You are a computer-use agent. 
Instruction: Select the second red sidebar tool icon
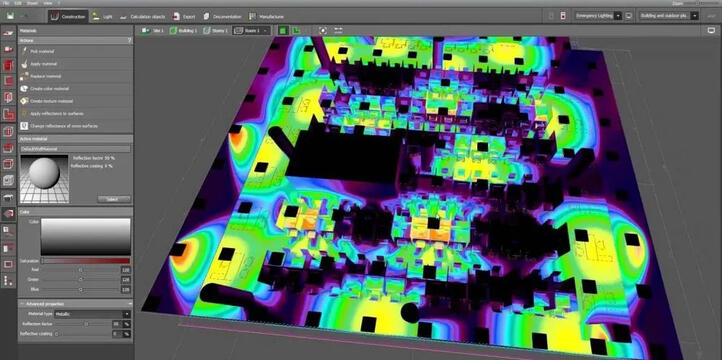click(x=8, y=49)
